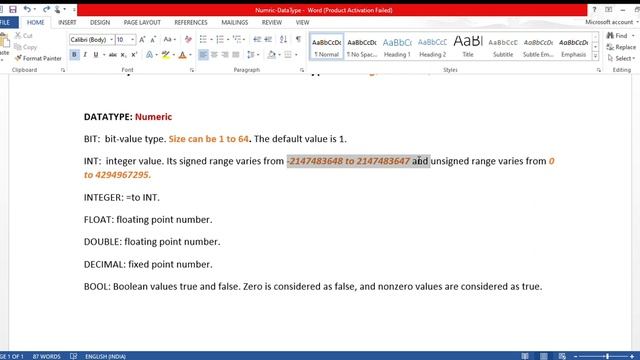Open the Calibri (Body) font name dropdown
640x360 pixels.
pos(111,40)
